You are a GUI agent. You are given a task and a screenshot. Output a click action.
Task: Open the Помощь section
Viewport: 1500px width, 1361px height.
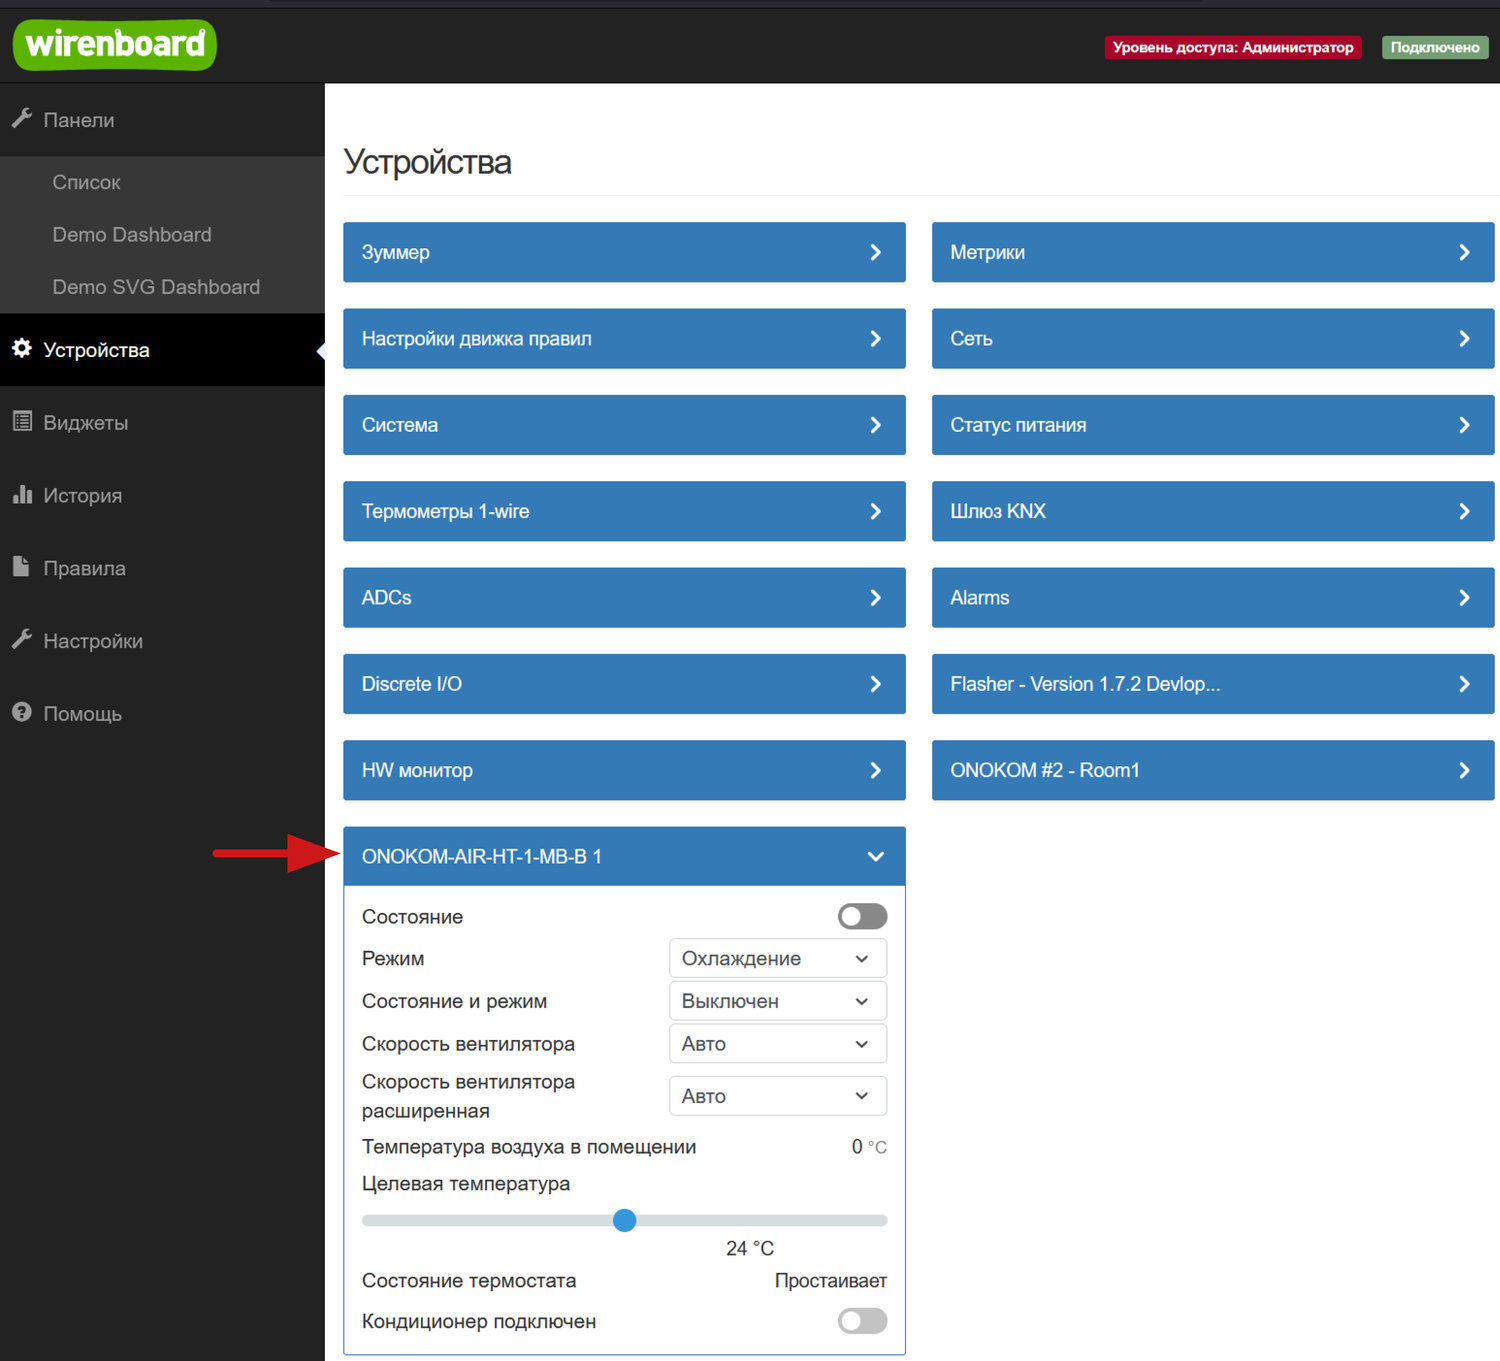(162, 714)
